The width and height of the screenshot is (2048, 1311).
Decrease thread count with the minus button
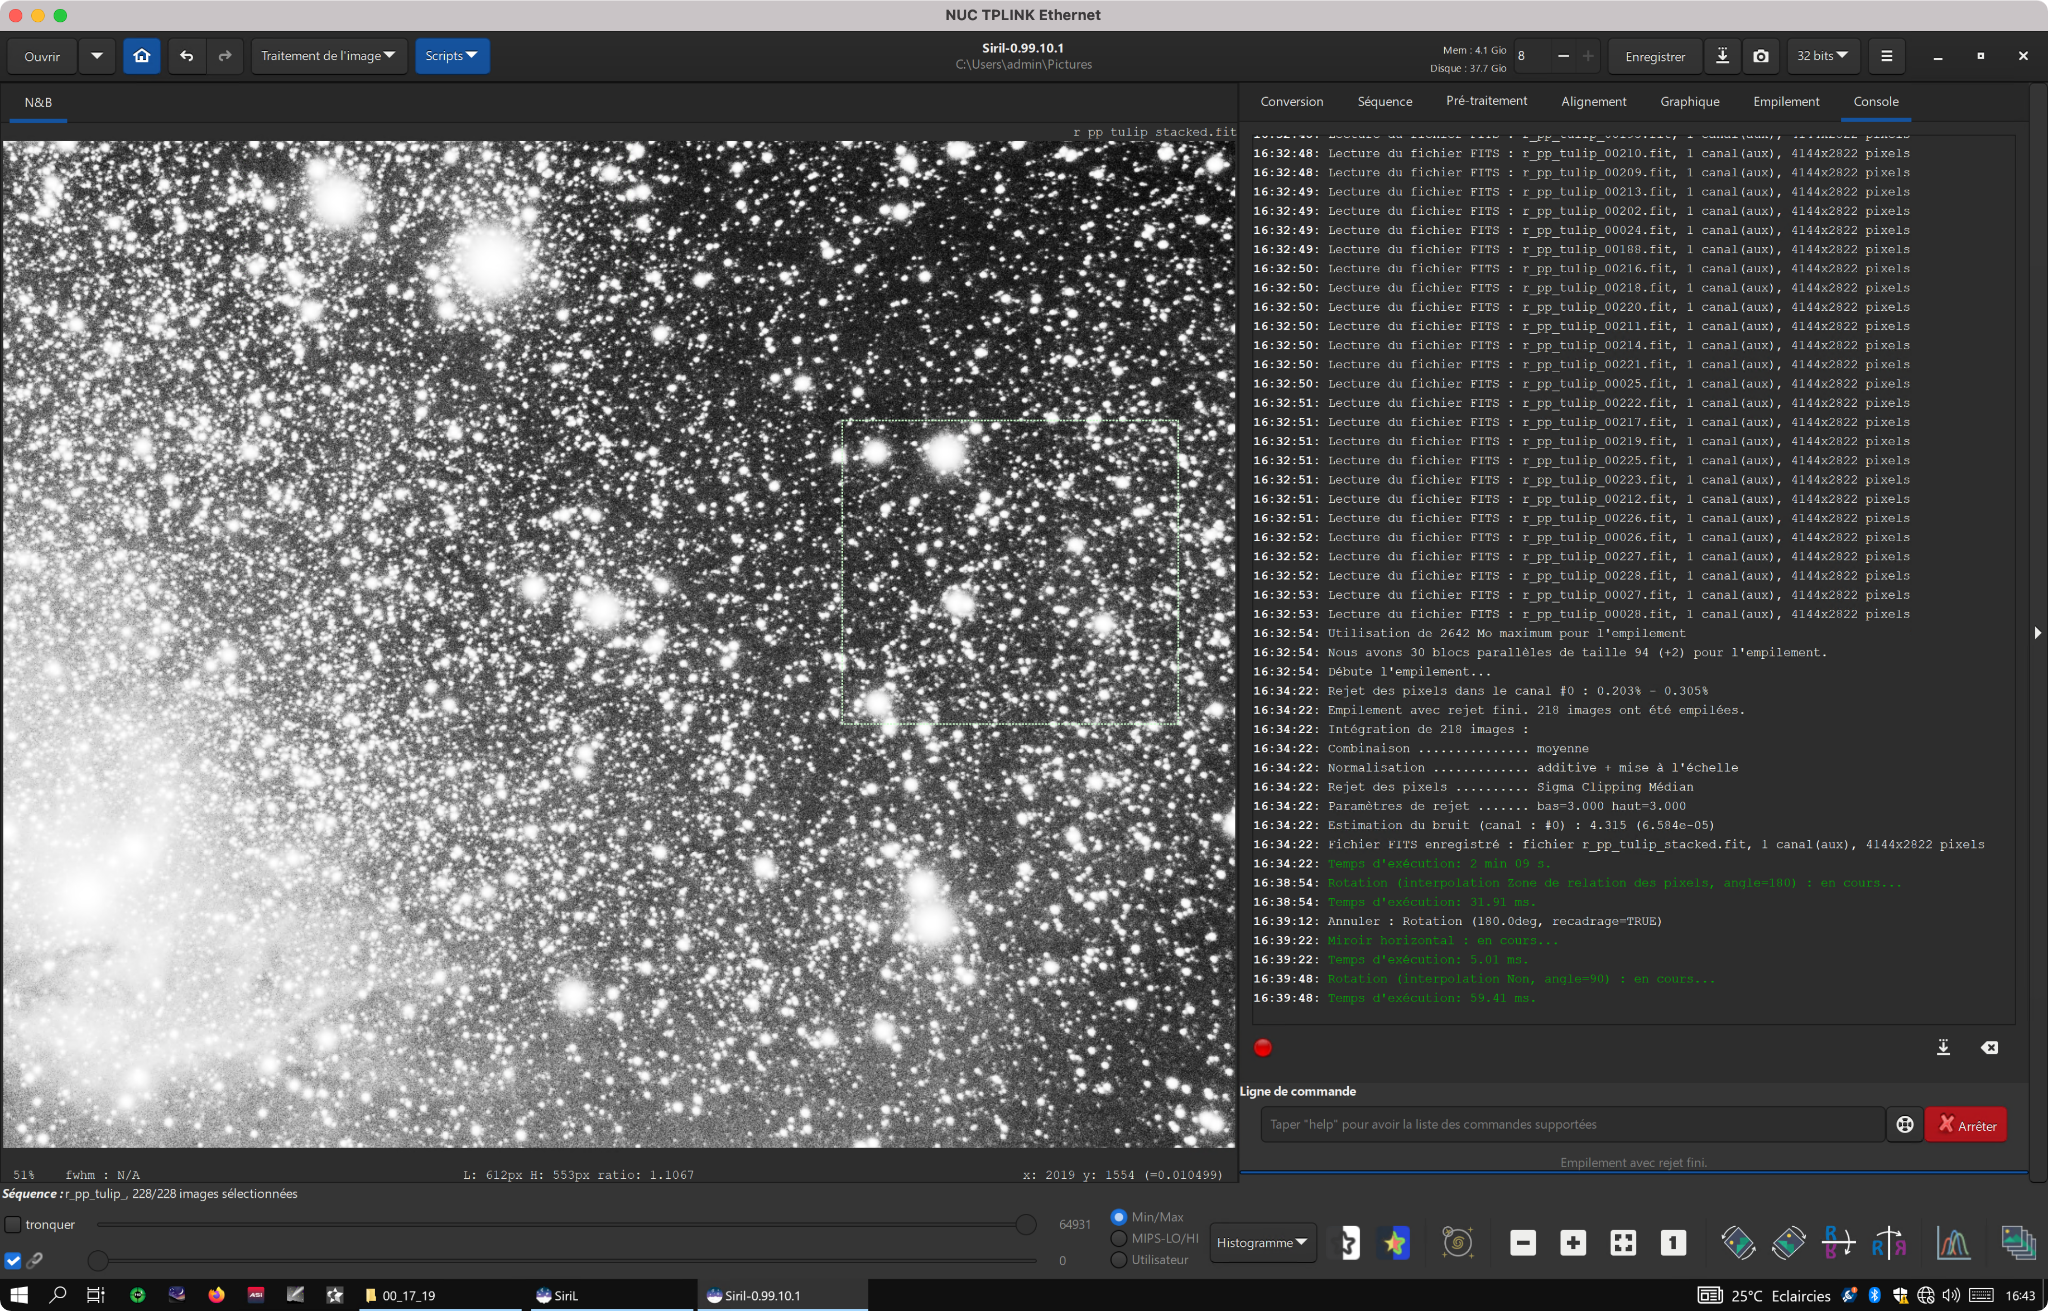pos(1563,56)
